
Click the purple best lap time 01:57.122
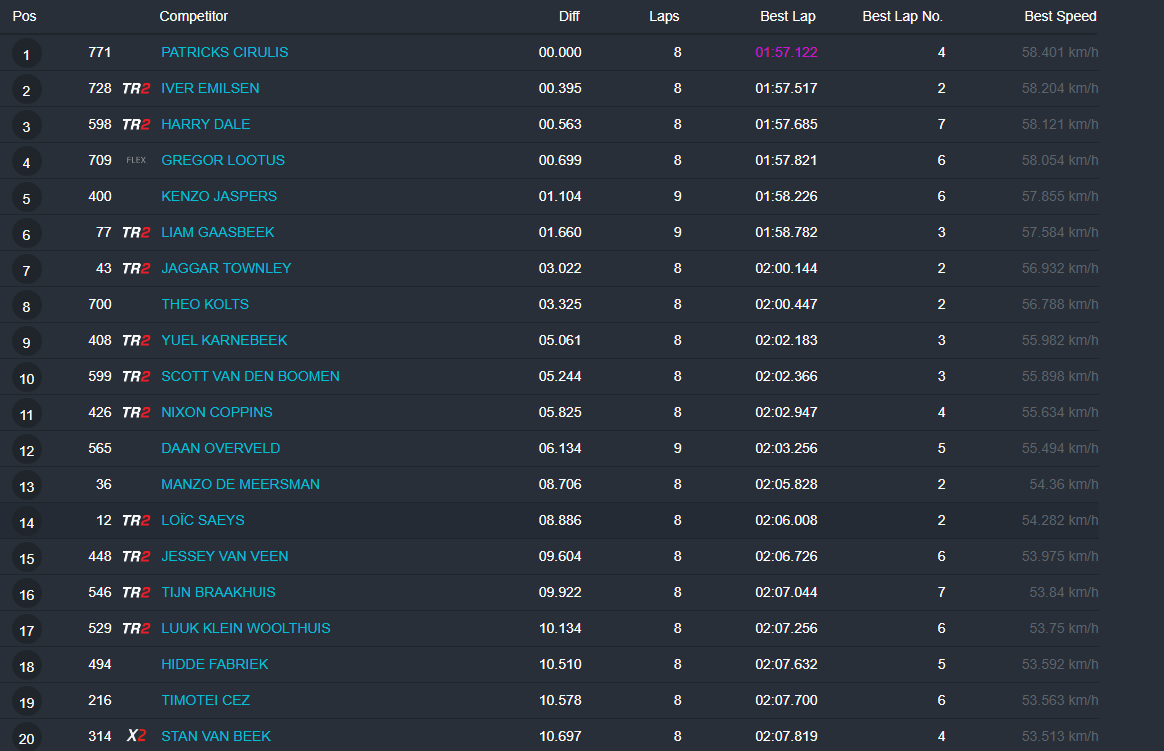pos(785,52)
